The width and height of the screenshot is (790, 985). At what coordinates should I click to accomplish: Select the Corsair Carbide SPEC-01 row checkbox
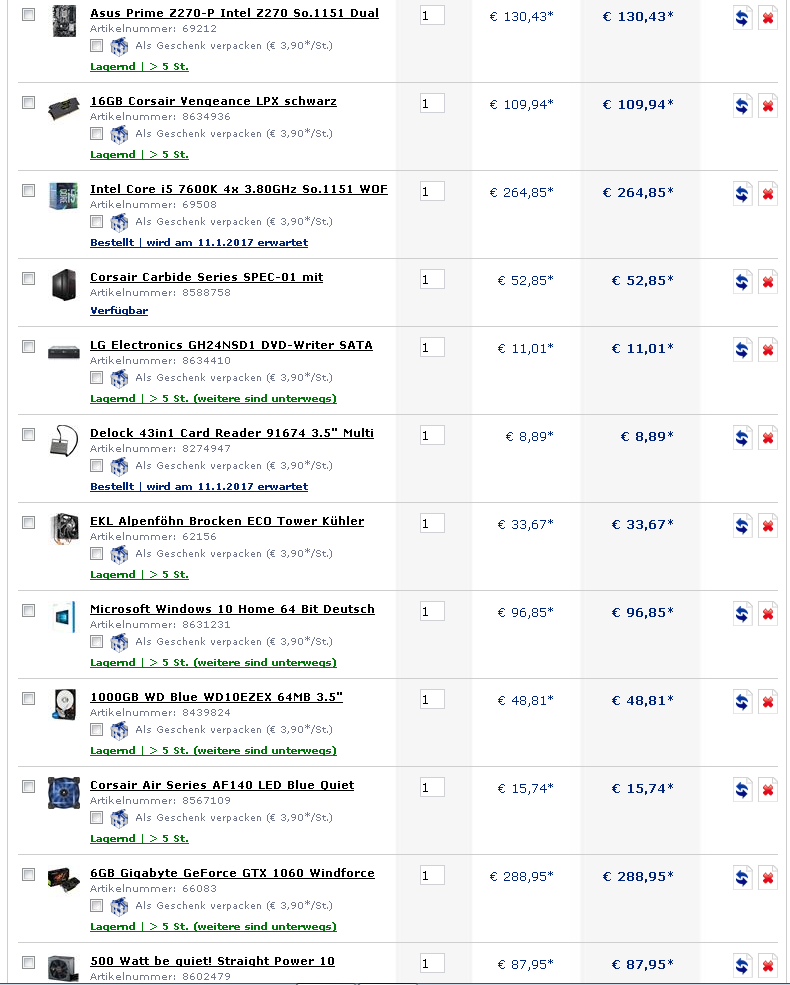tap(28, 278)
